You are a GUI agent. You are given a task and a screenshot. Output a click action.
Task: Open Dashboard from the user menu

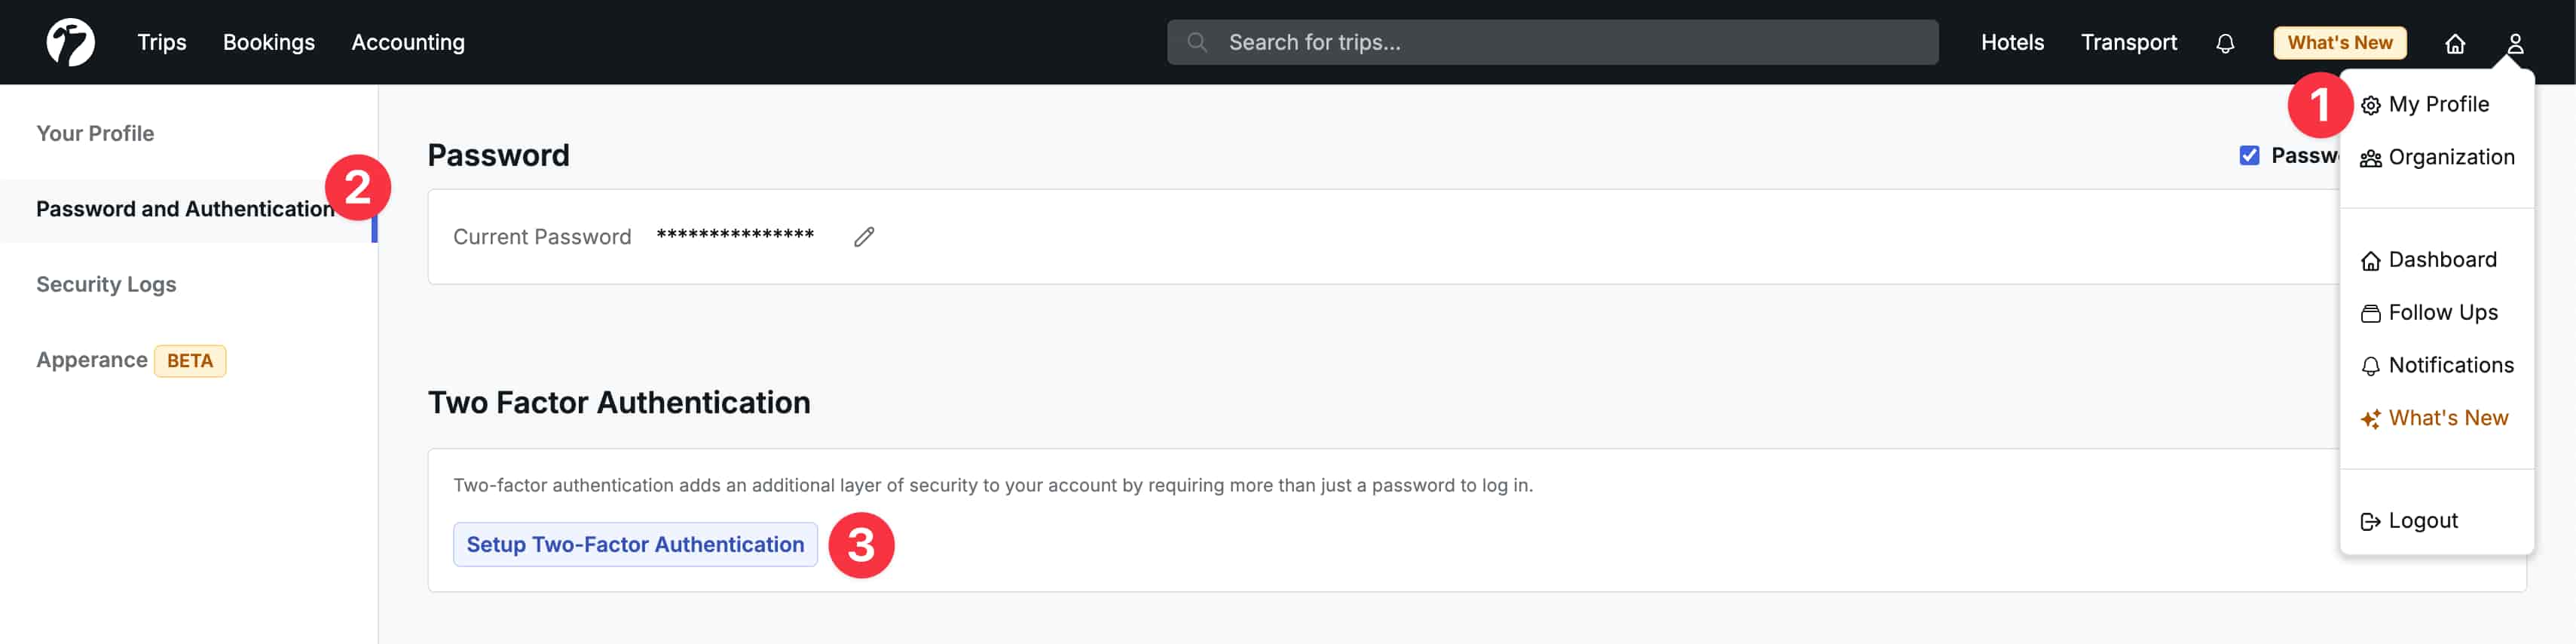coord(2441,260)
